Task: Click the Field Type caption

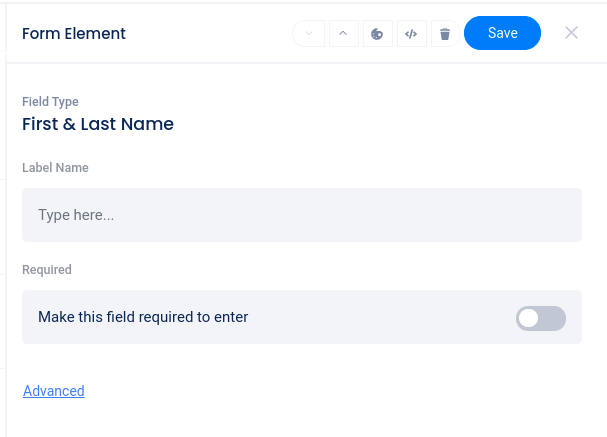Action: coord(50,102)
